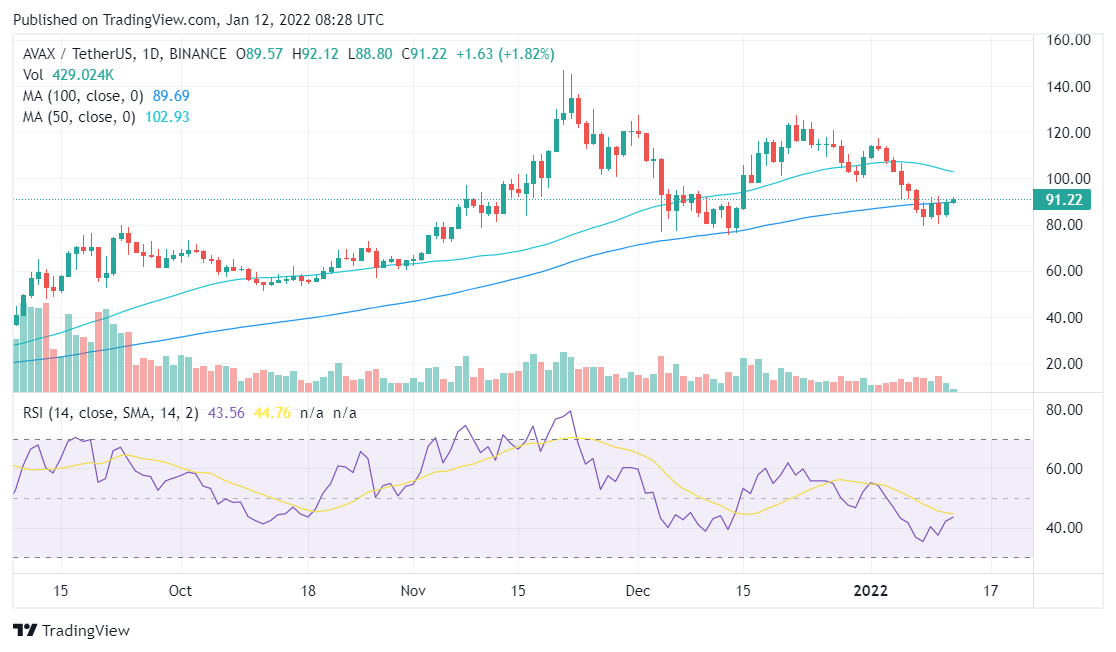Click the 80.00 RSI scale label
This screenshot has width=1116, height=652.
[1067, 410]
